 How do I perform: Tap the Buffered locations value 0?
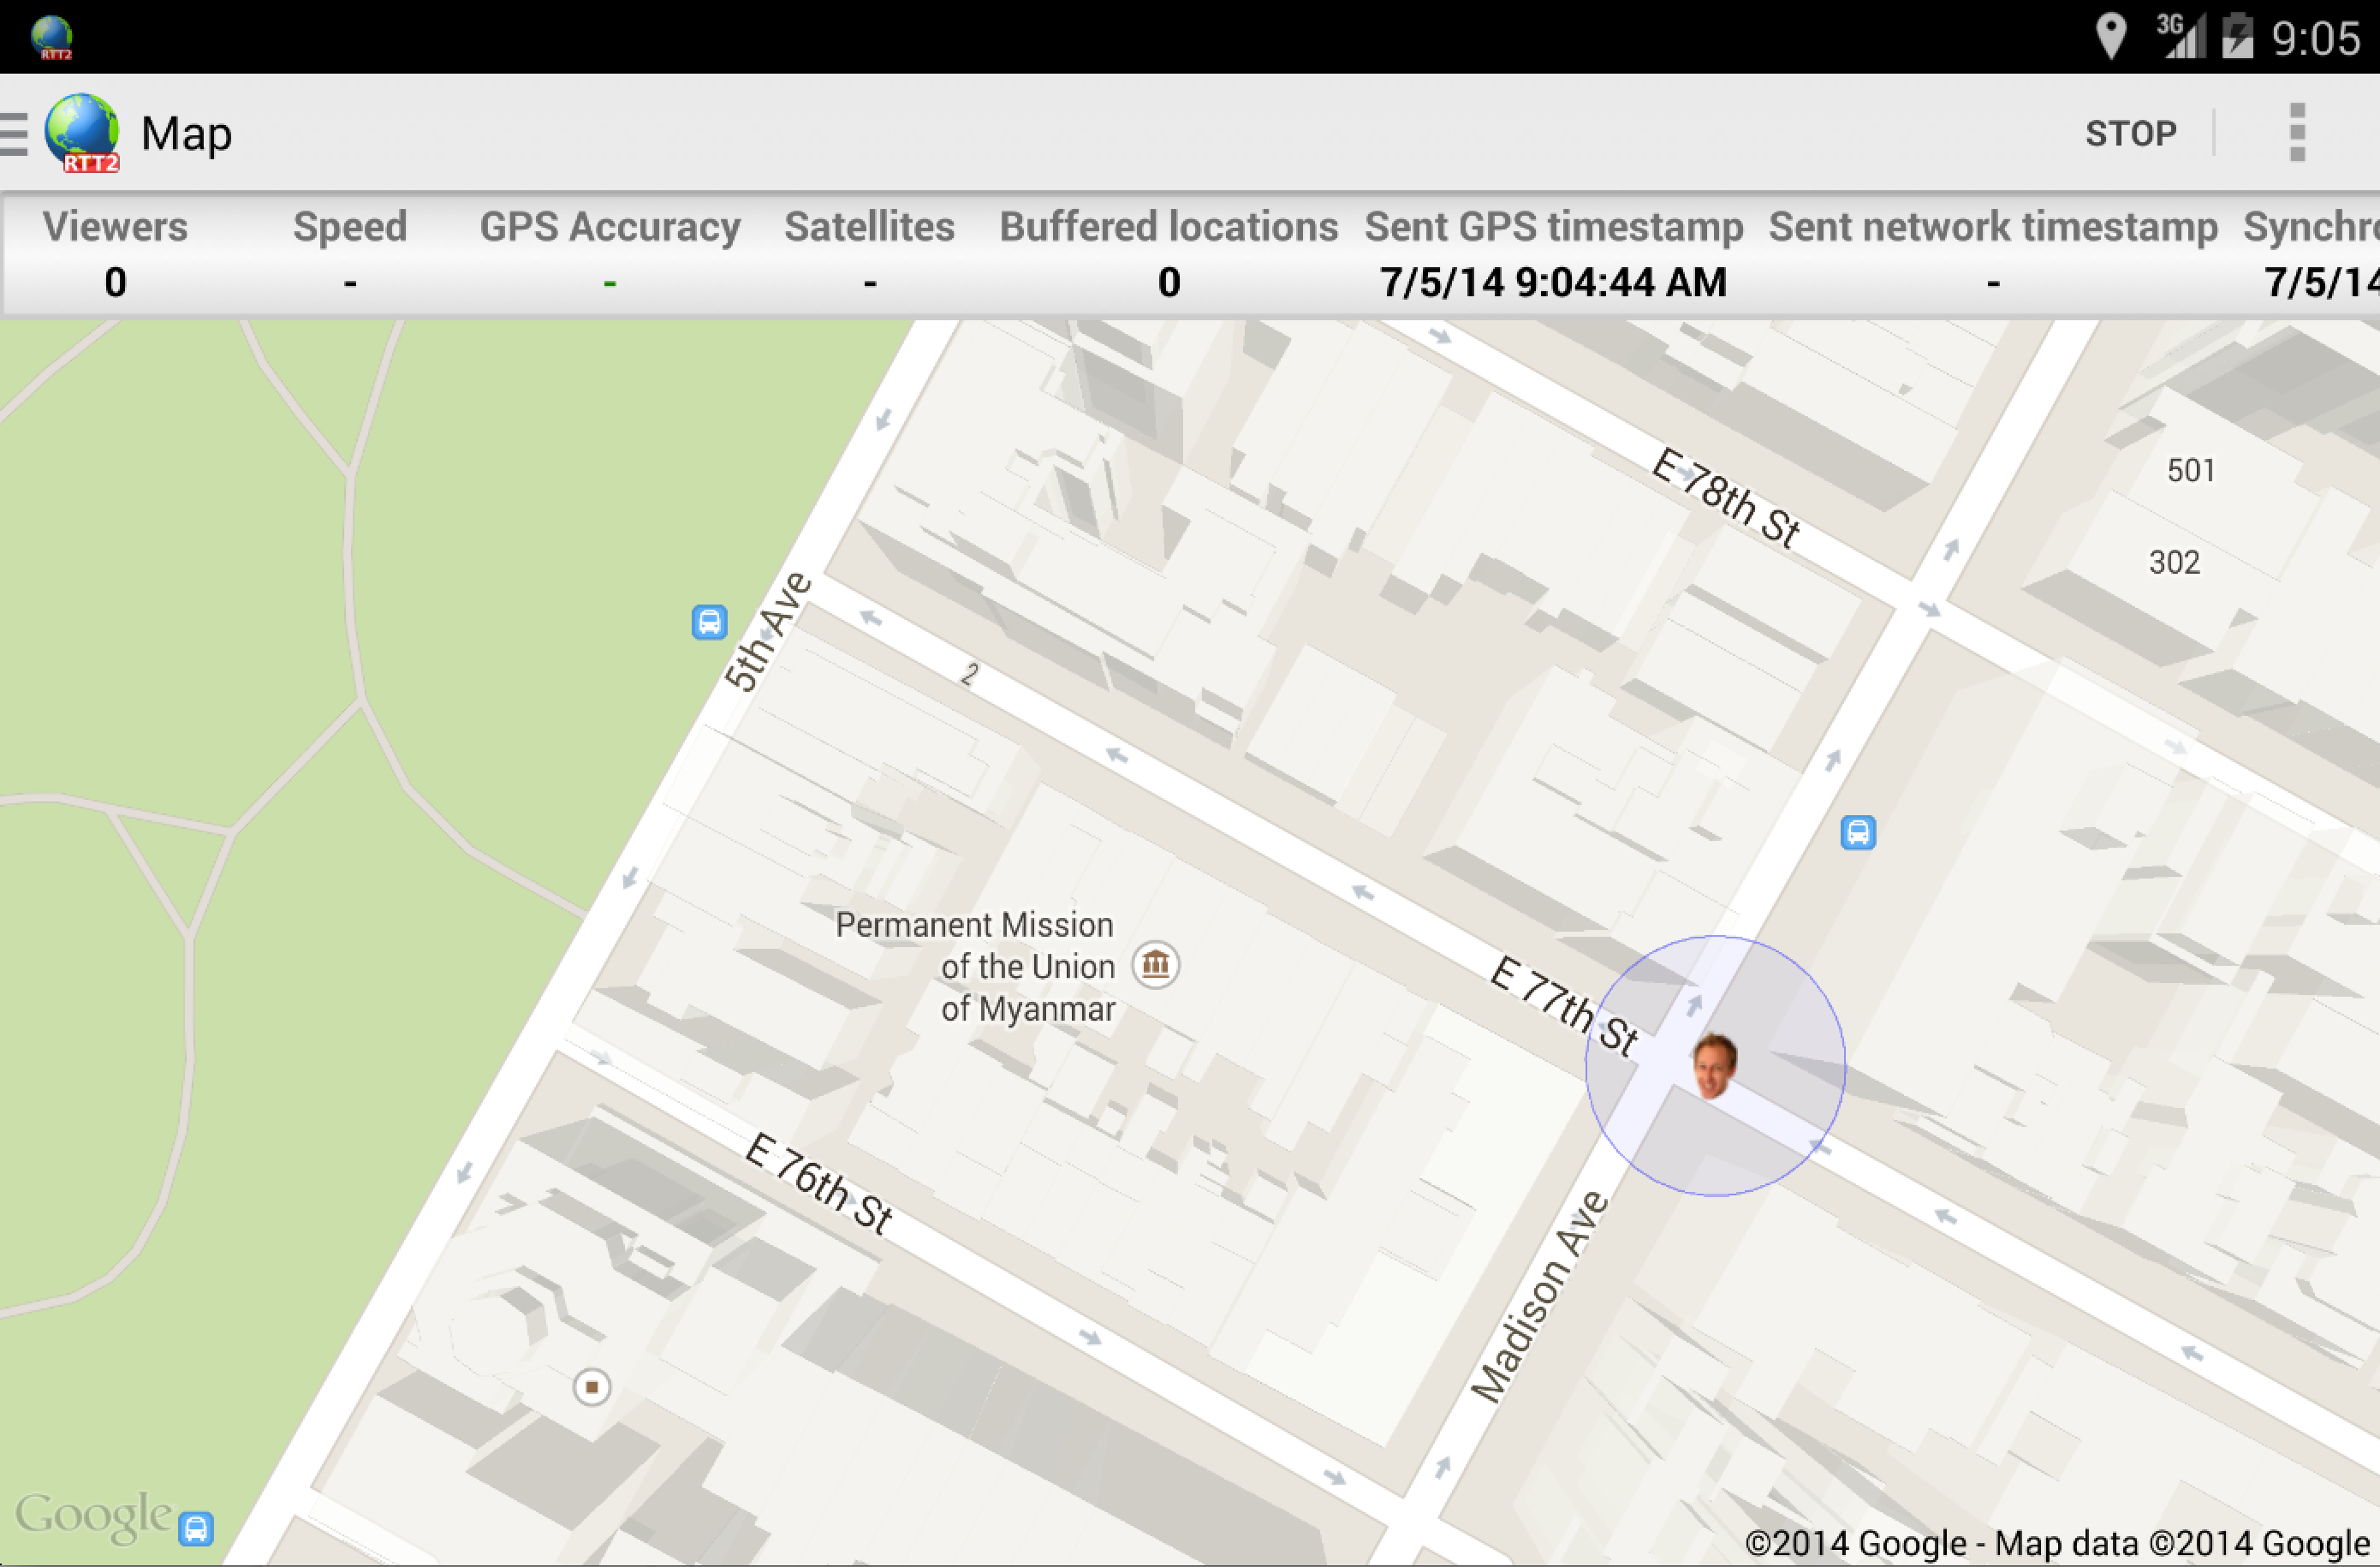(x=1169, y=282)
